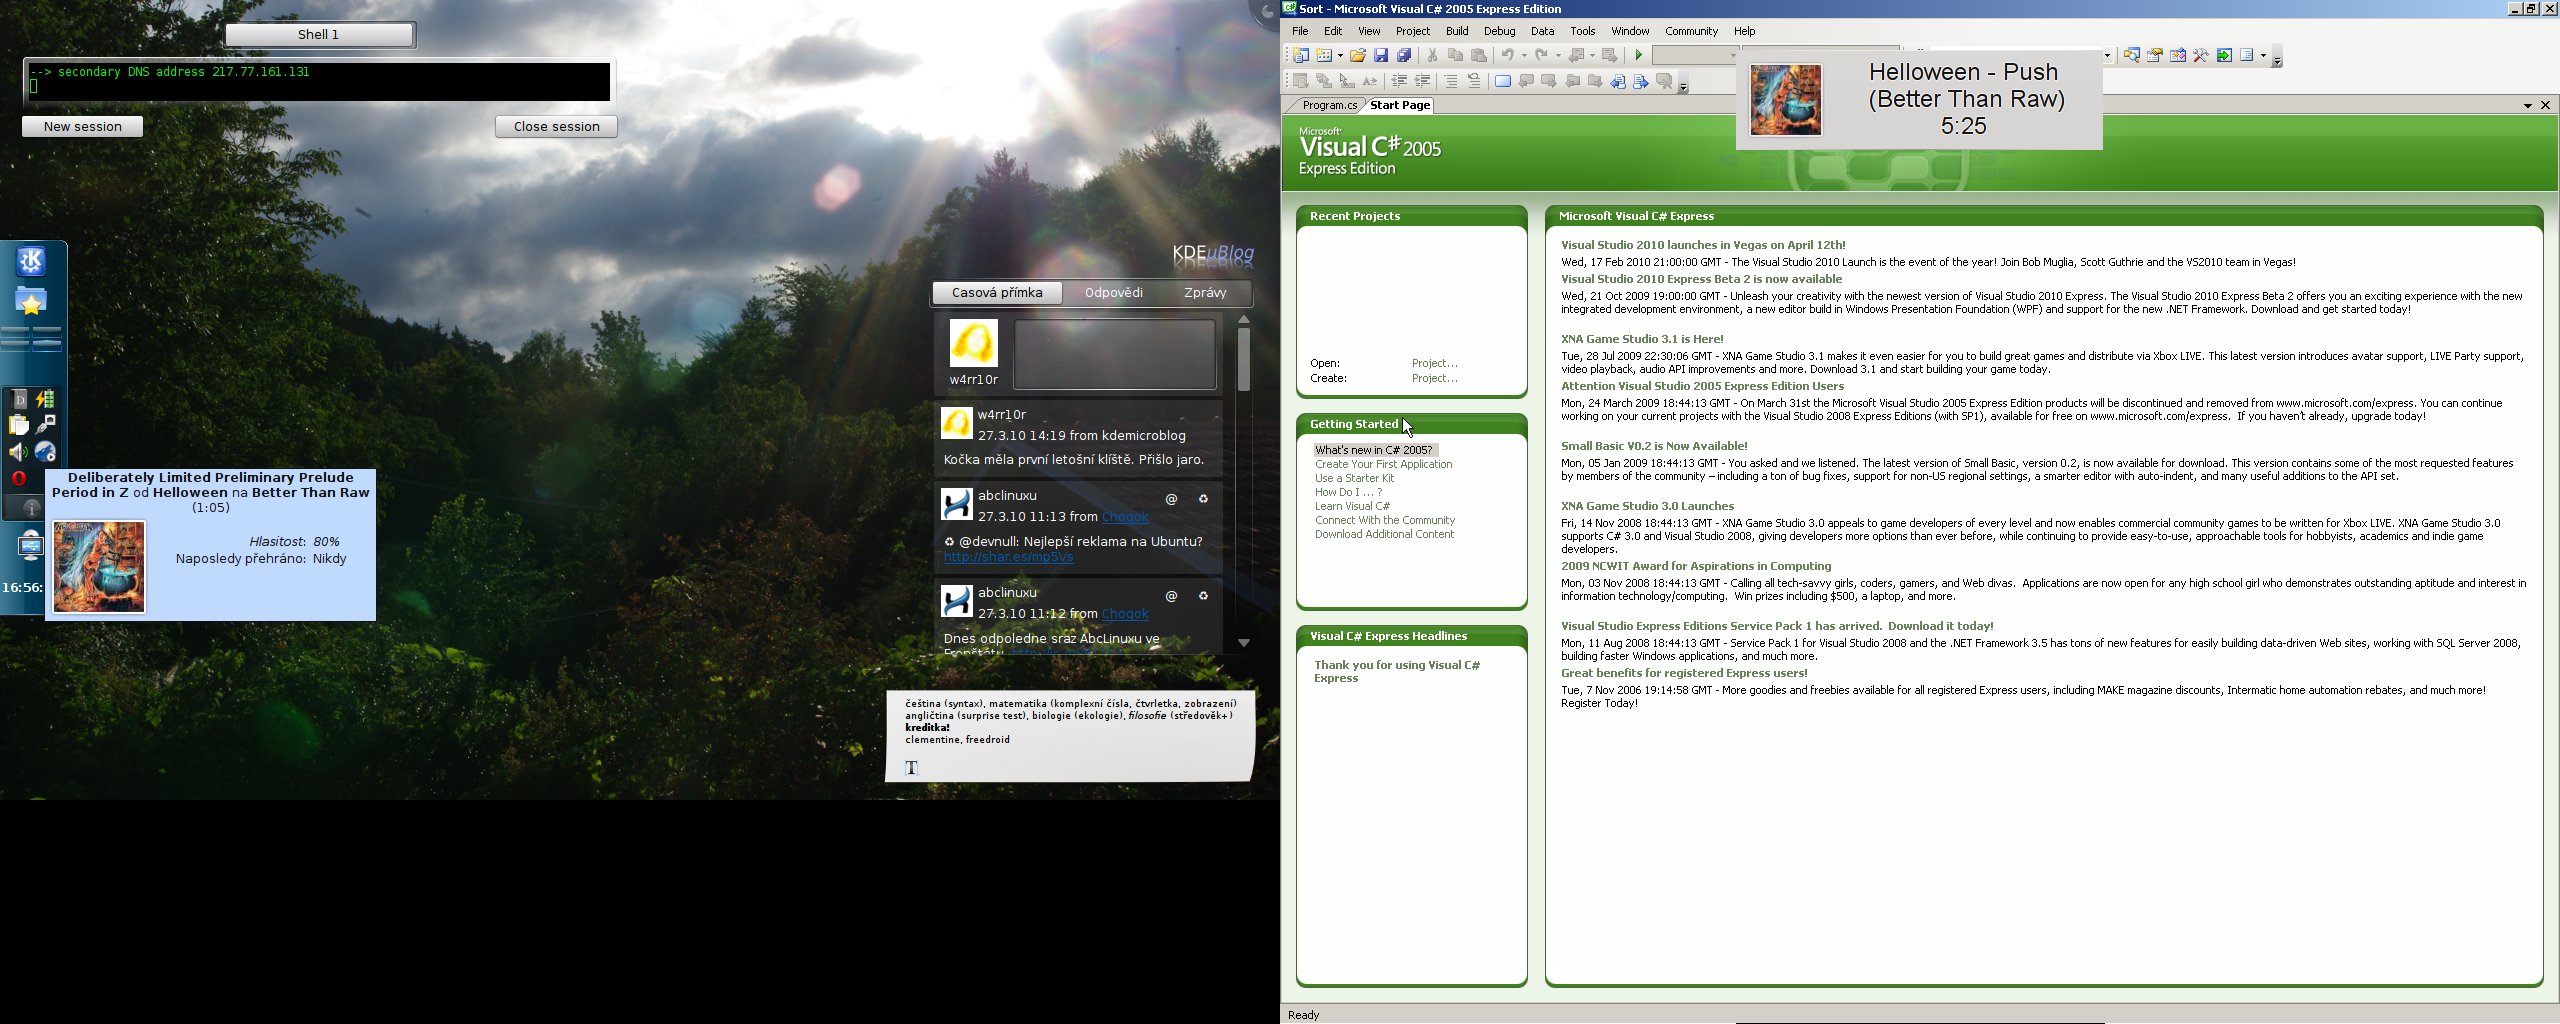Open Visual Studio 2010 launches in Vegas headline
The height and width of the screenshot is (1024, 2560).
point(1703,245)
